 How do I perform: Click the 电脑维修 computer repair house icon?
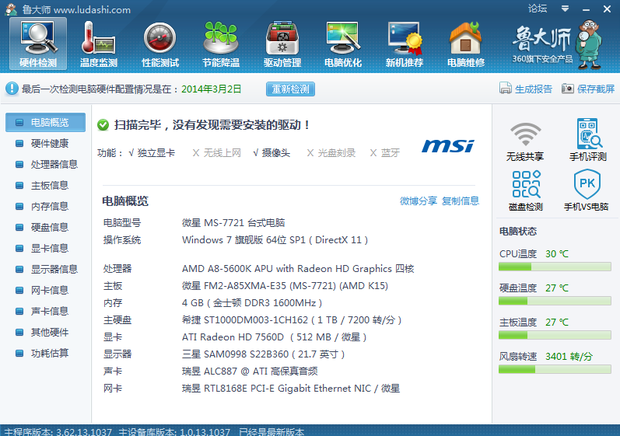click(x=466, y=44)
